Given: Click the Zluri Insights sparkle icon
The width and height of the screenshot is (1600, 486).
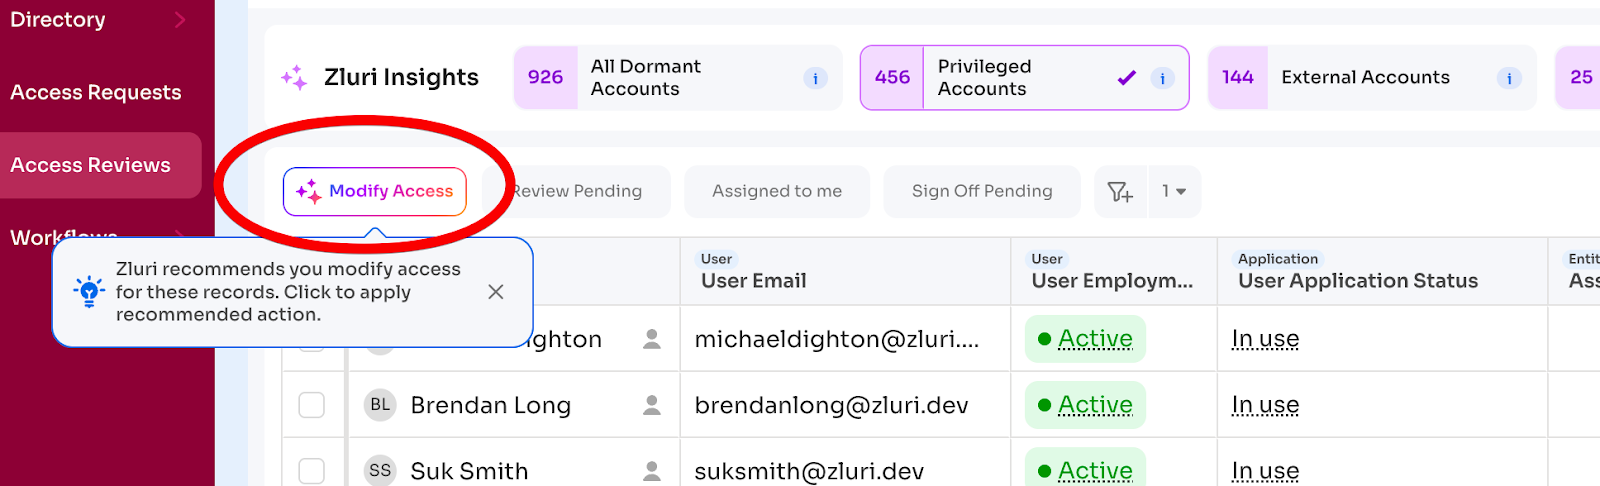Looking at the screenshot, I should click(294, 77).
